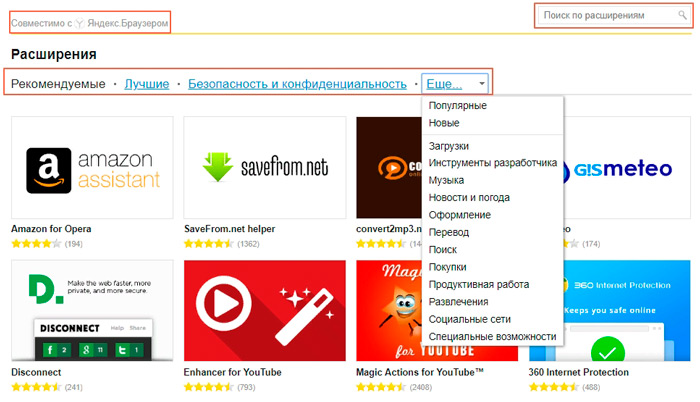
Task: Click the Yandex Browser logo icon
Action: 79,23
